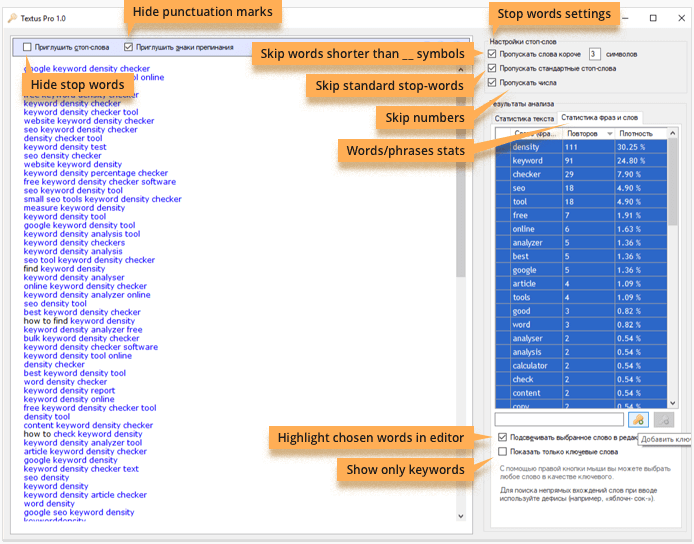Click the line 'seo tool keyword density checker'
The height and width of the screenshot is (544, 694).
89,260
